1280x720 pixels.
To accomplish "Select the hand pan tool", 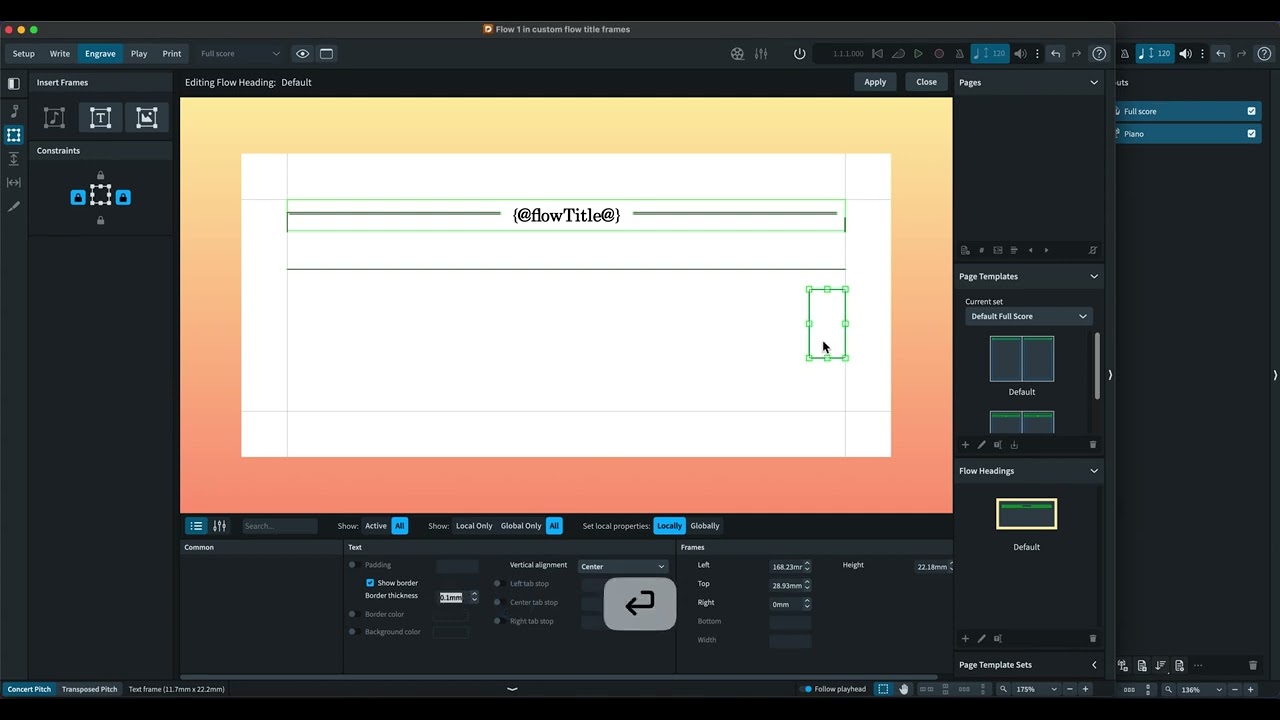I will coord(904,689).
